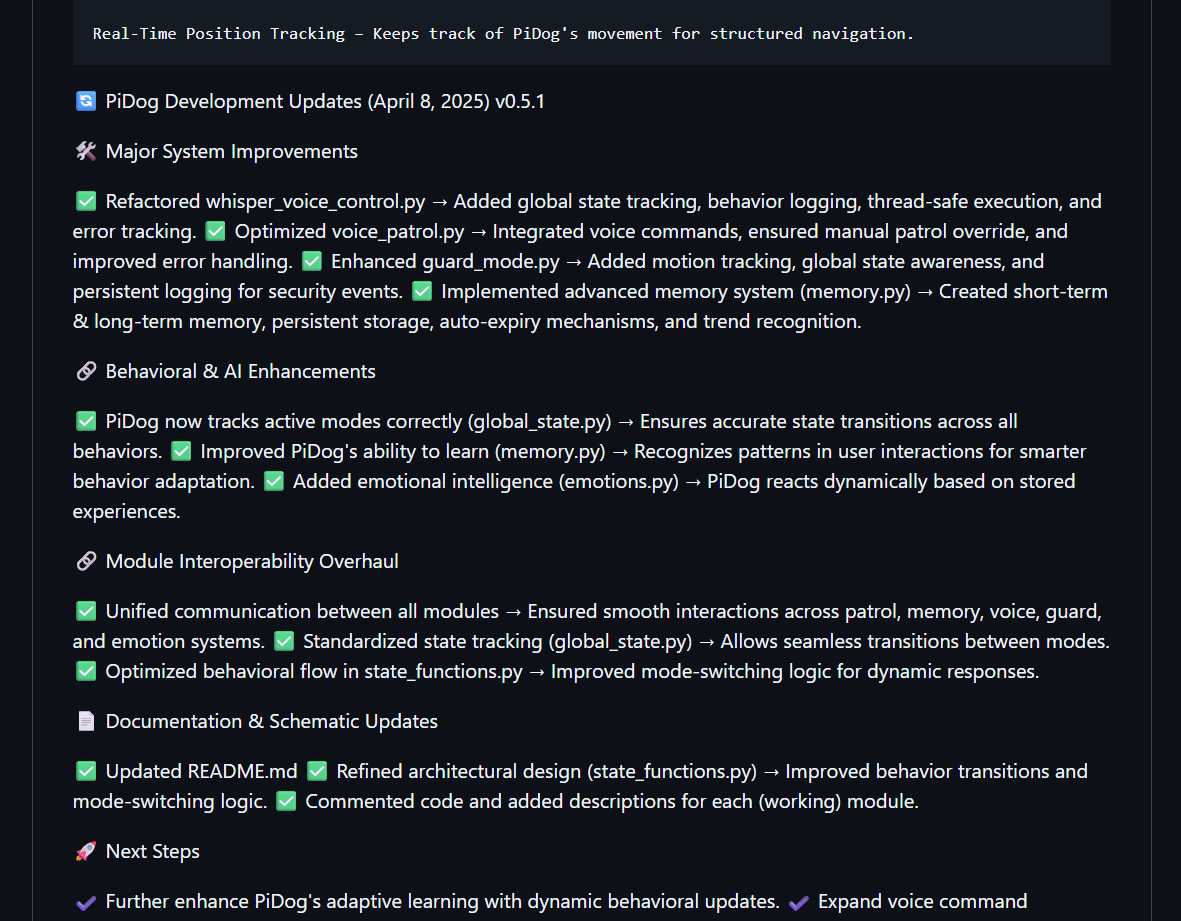Viewport: 1181px width, 921px height.
Task: Click the rocket emoji next to Next Steps
Action: click(86, 851)
